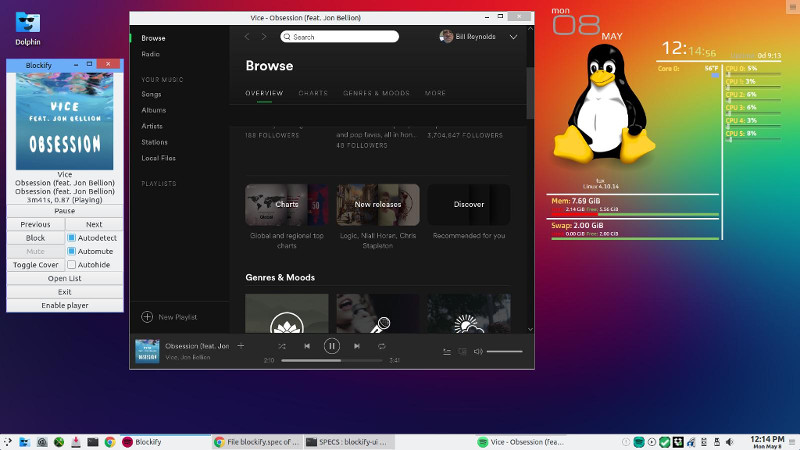Click the Exit button in Blockify

pos(65,292)
